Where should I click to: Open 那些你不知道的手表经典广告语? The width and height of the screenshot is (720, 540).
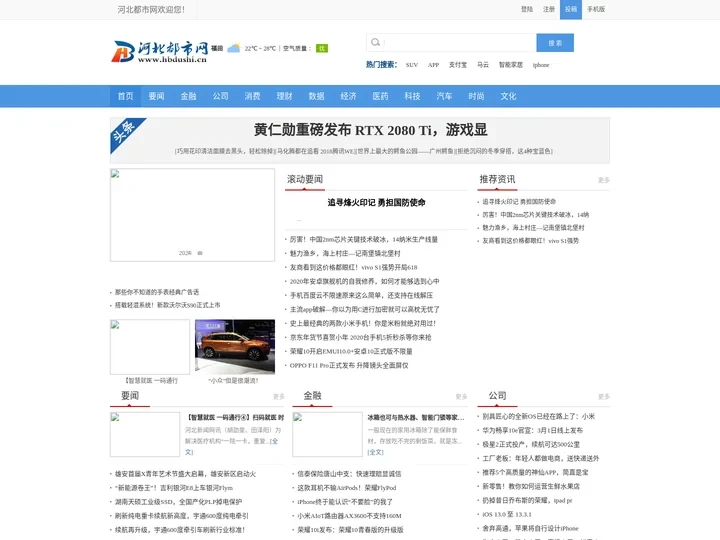tap(157, 292)
